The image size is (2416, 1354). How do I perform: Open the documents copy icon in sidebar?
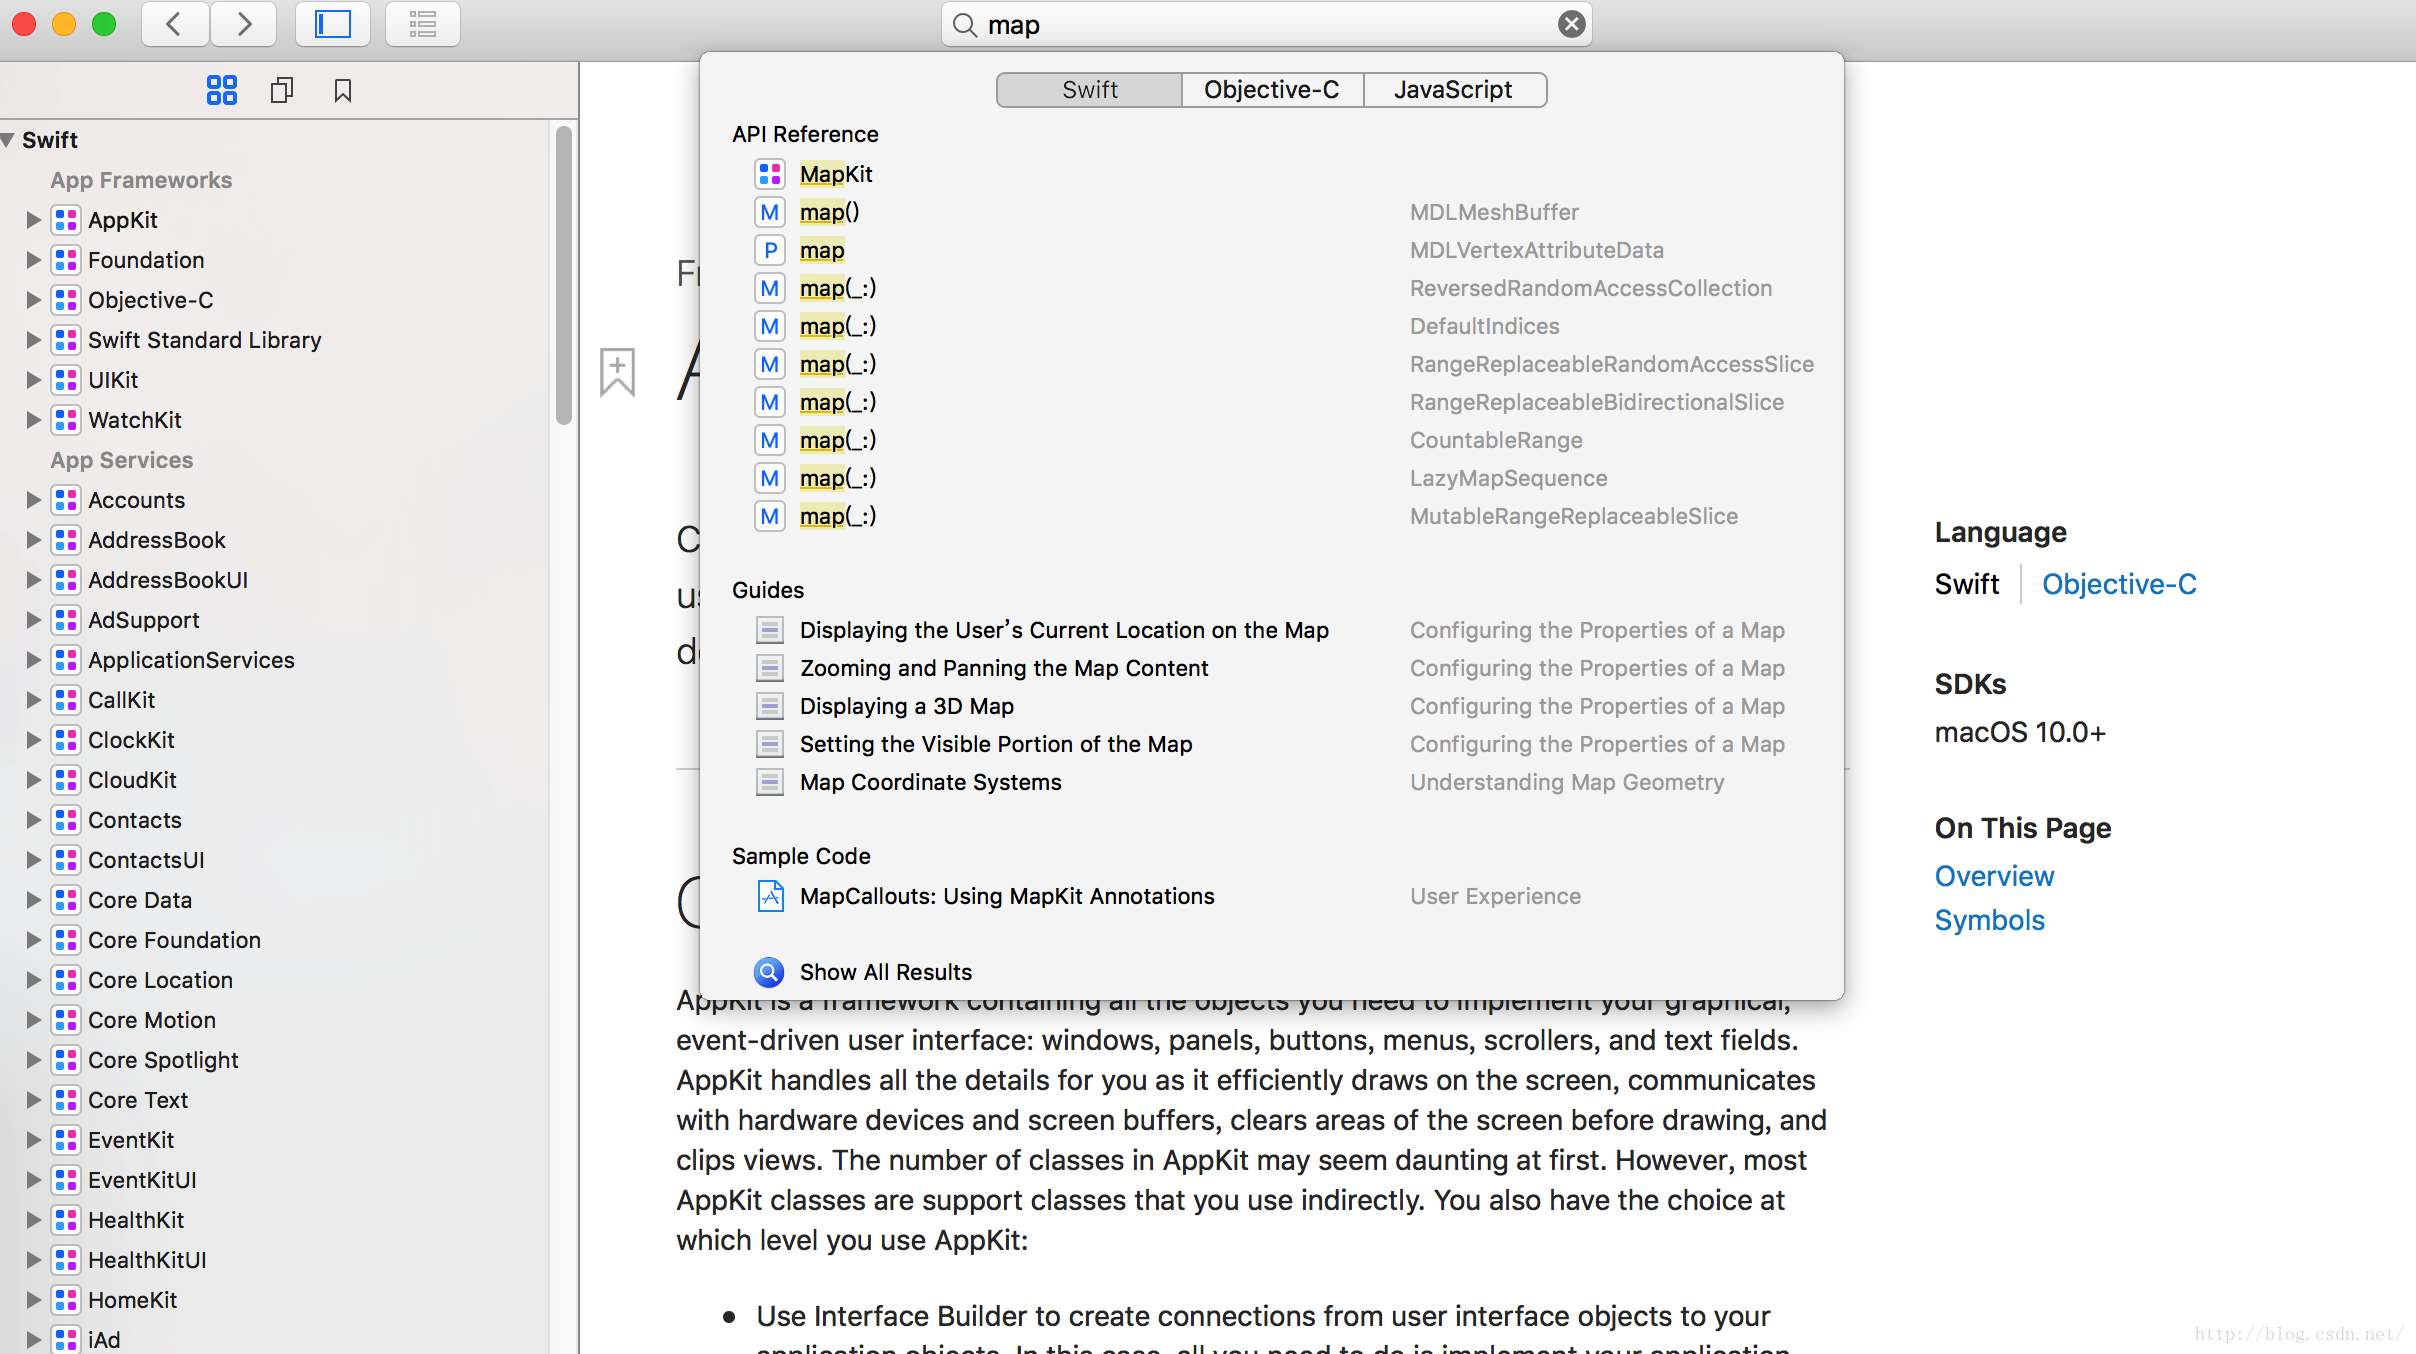coord(282,90)
